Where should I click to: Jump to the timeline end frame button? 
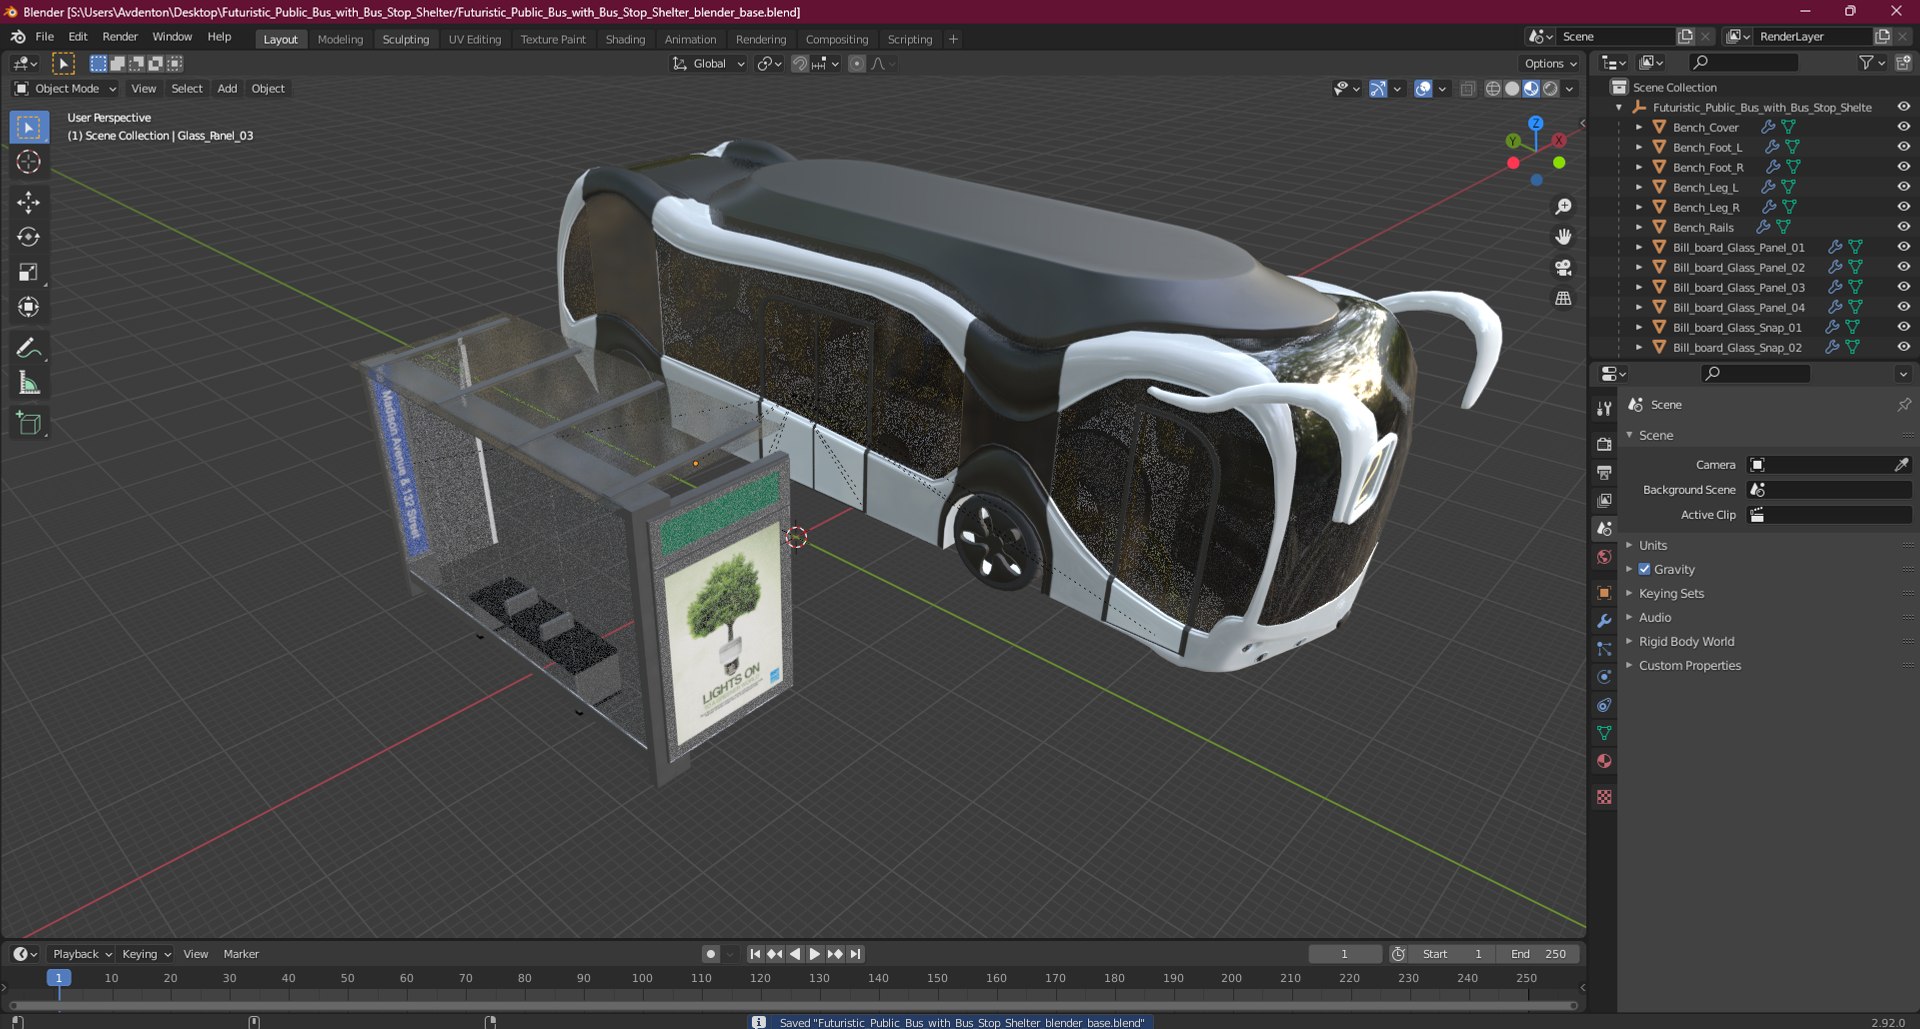(x=855, y=954)
